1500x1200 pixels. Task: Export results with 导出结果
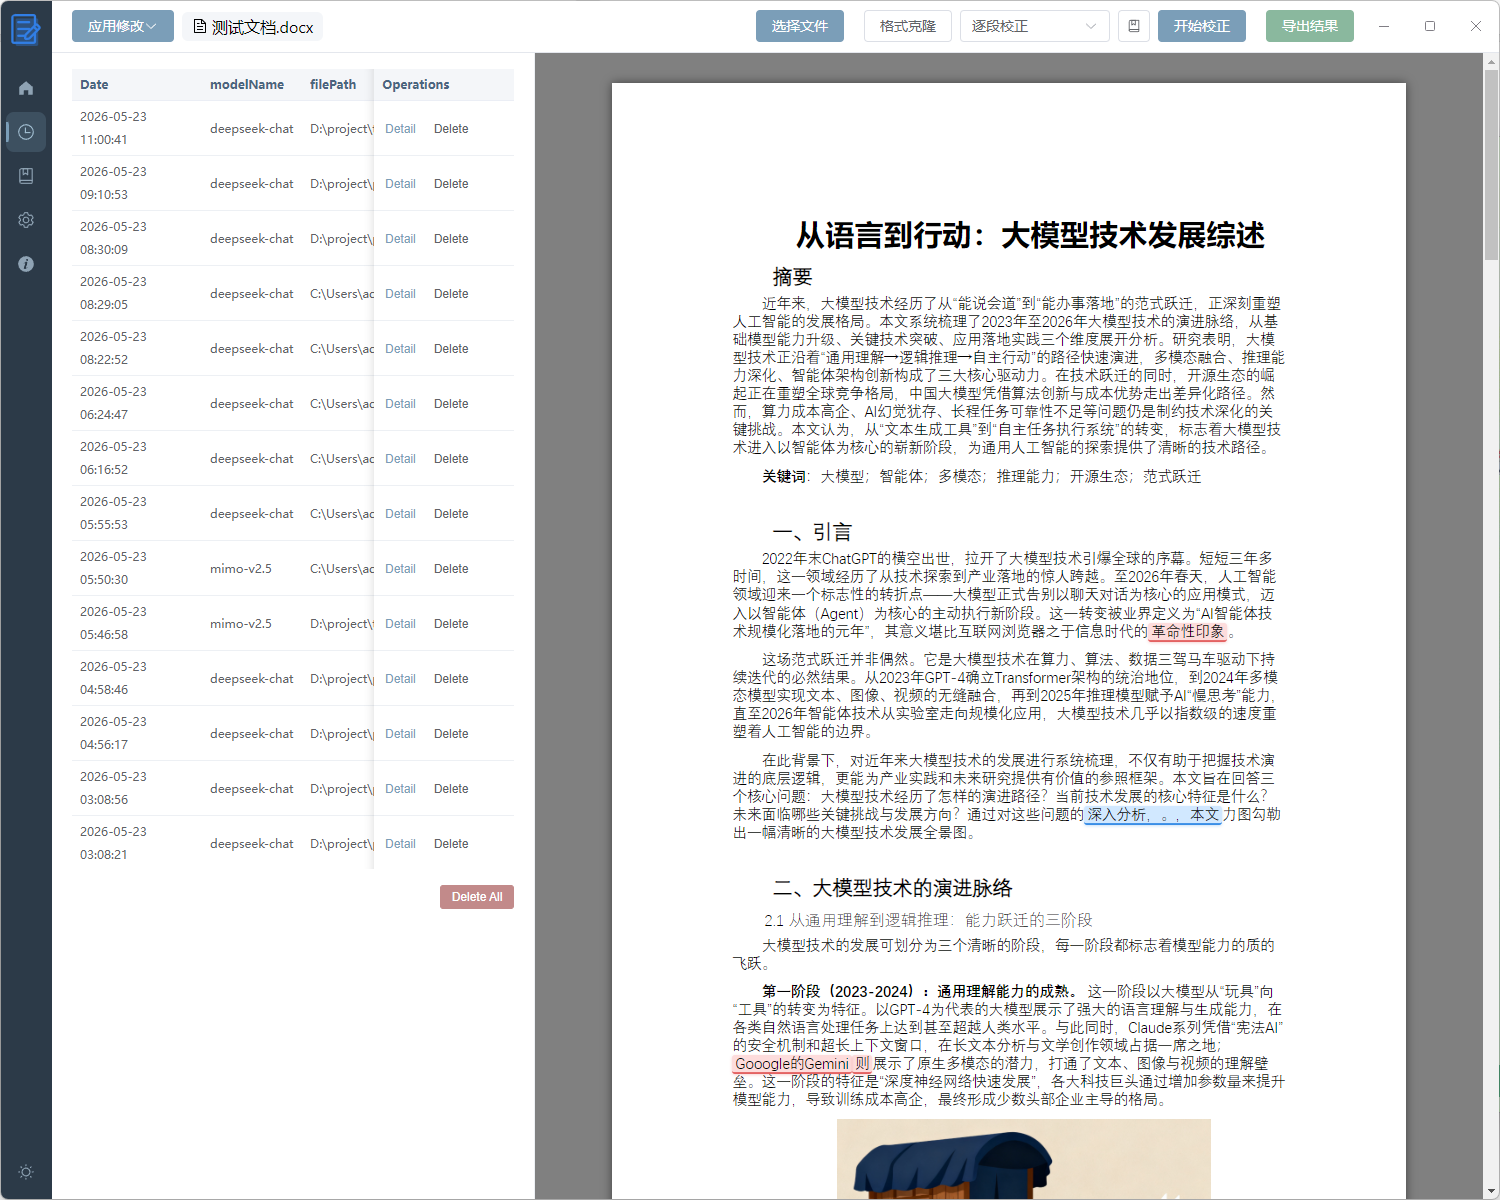[x=1310, y=26]
